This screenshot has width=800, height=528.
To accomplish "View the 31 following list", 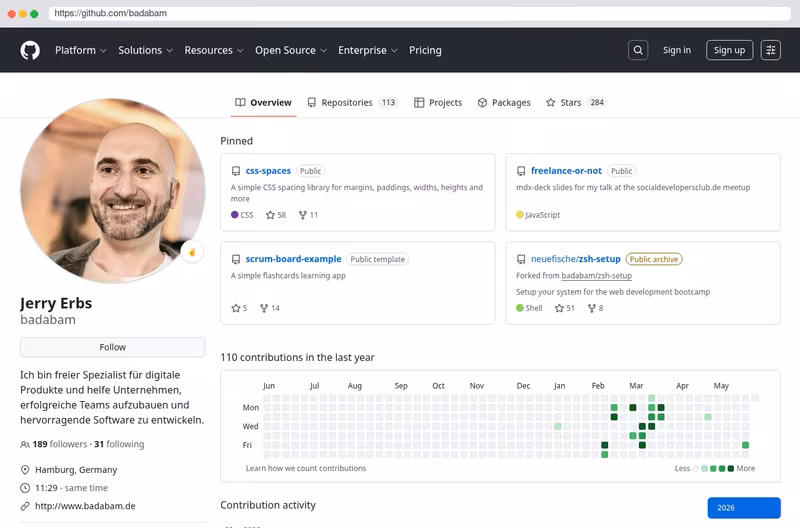I will 119,444.
